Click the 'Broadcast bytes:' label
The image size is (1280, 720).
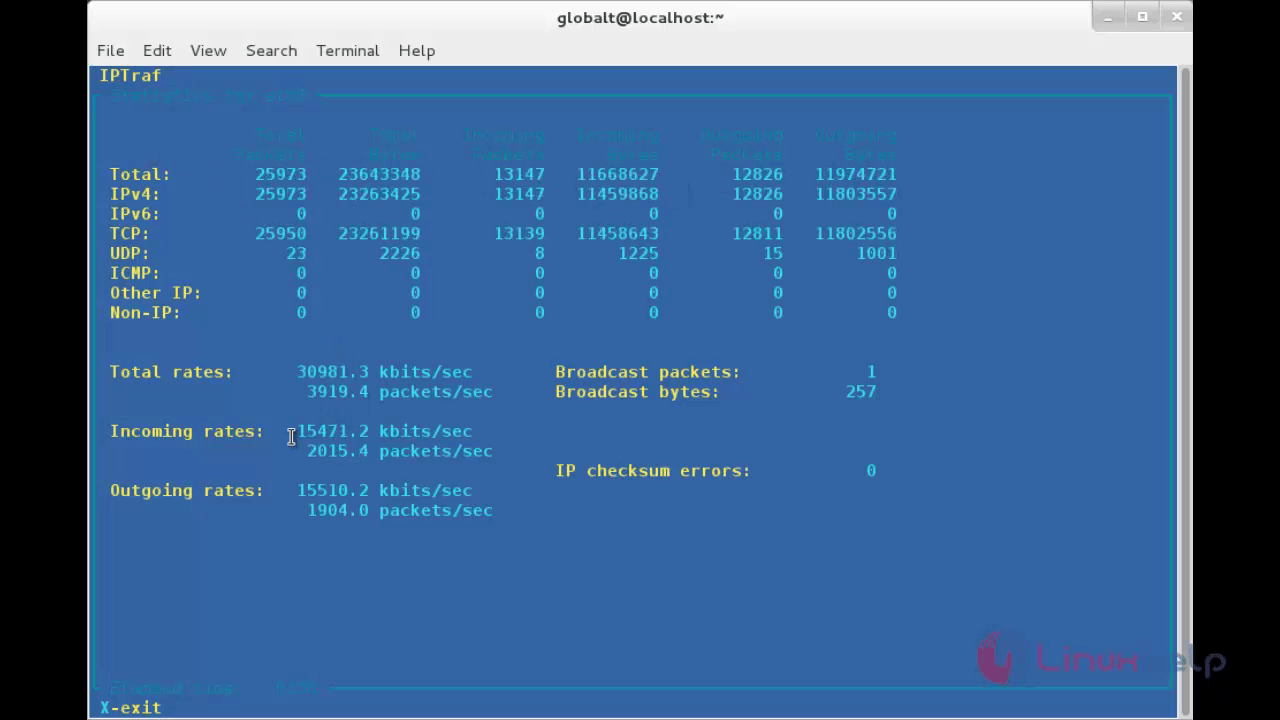638,392
